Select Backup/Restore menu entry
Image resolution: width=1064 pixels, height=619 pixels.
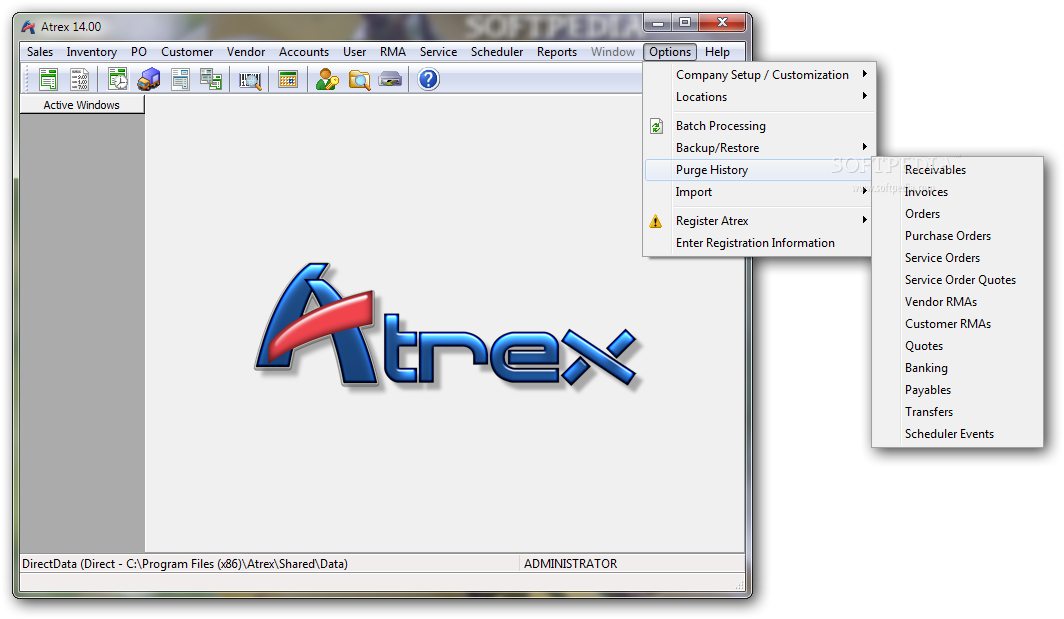click(x=758, y=148)
